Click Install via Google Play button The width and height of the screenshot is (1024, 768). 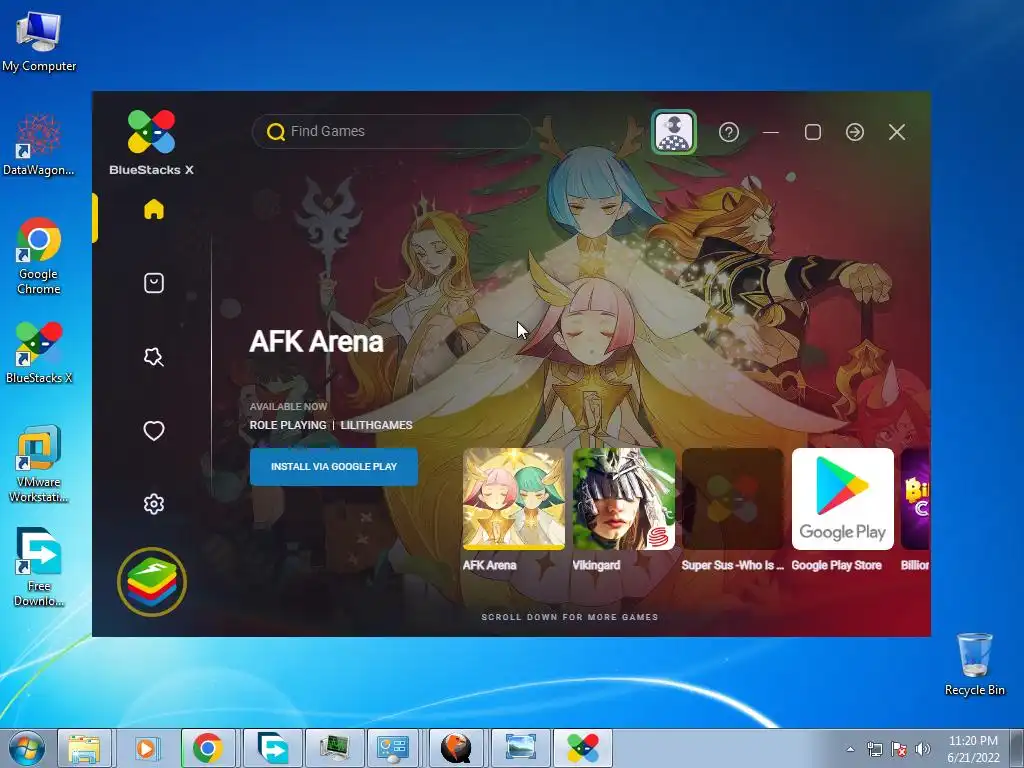click(x=334, y=467)
